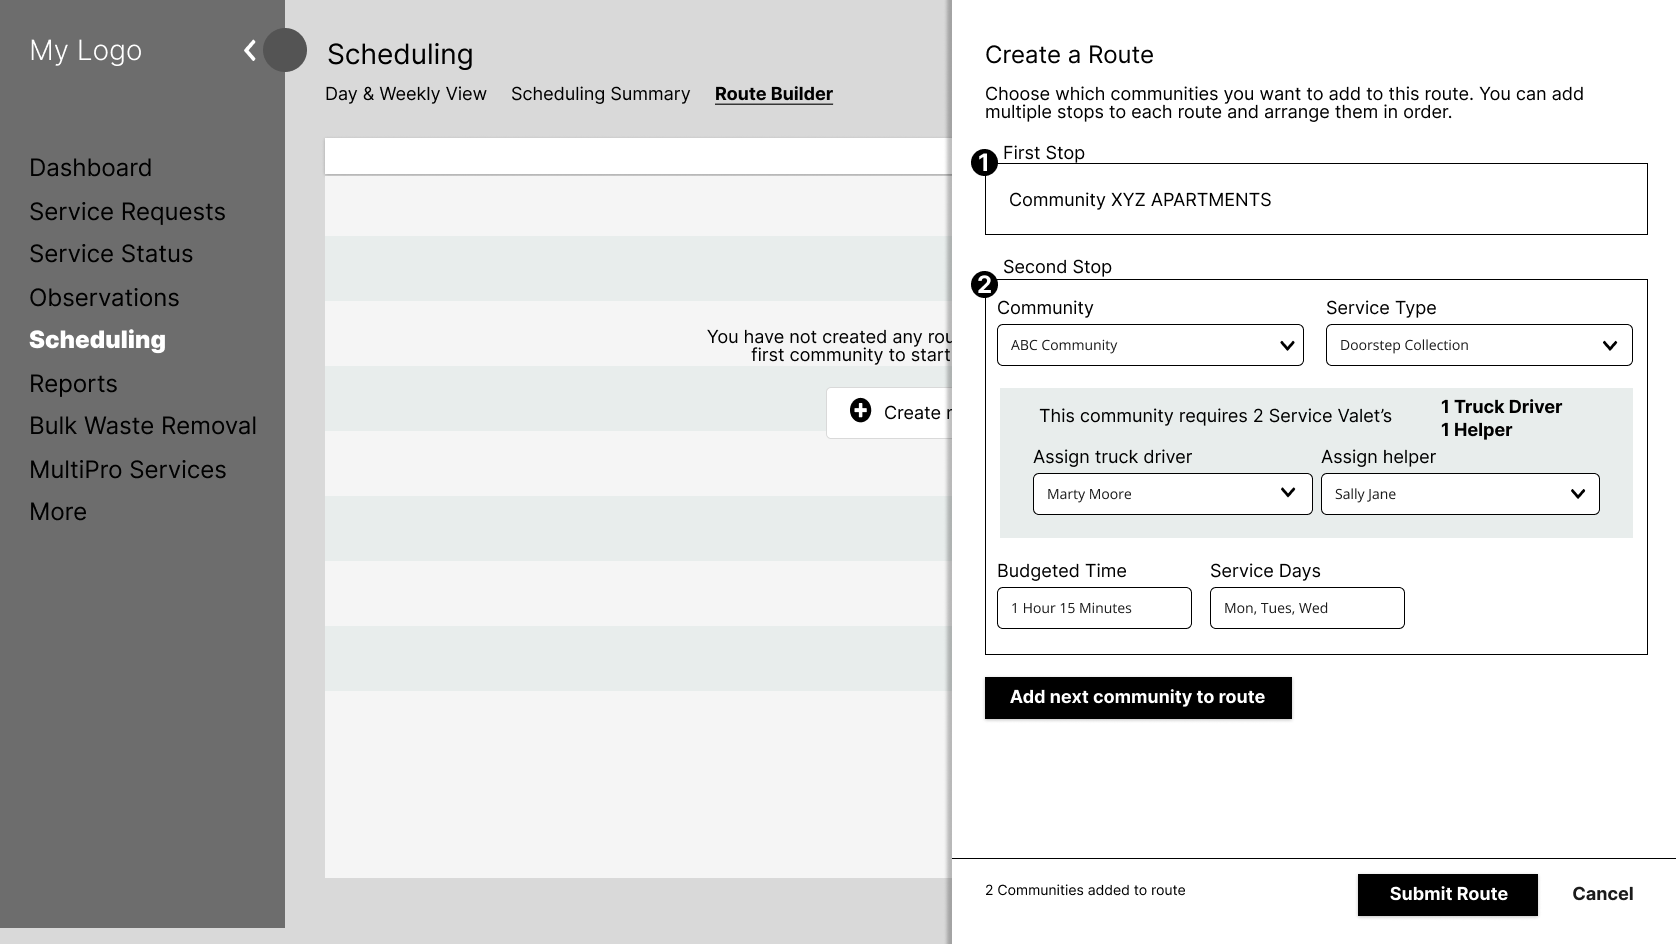Click step indicator 2 beside Second Stop
Screen dimensions: 1676x944
[x=985, y=285]
